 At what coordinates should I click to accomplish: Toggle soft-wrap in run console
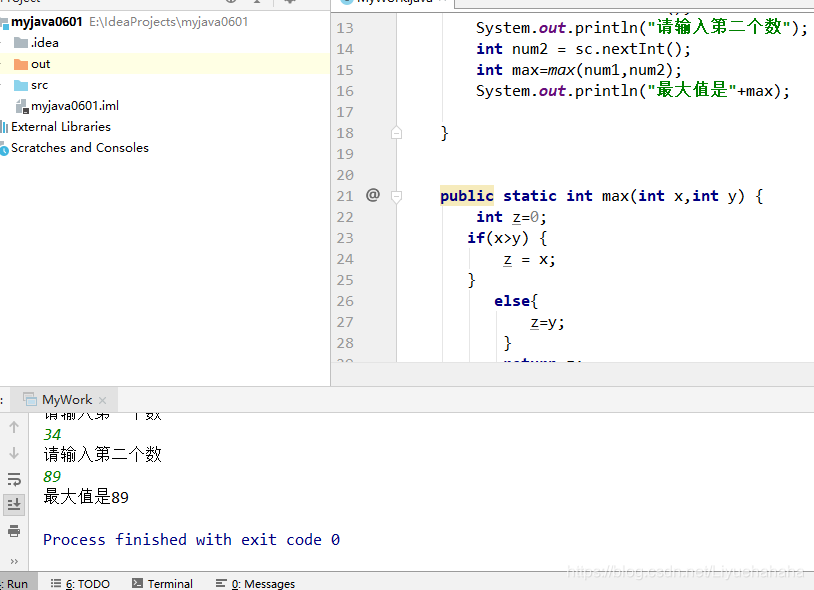14,479
